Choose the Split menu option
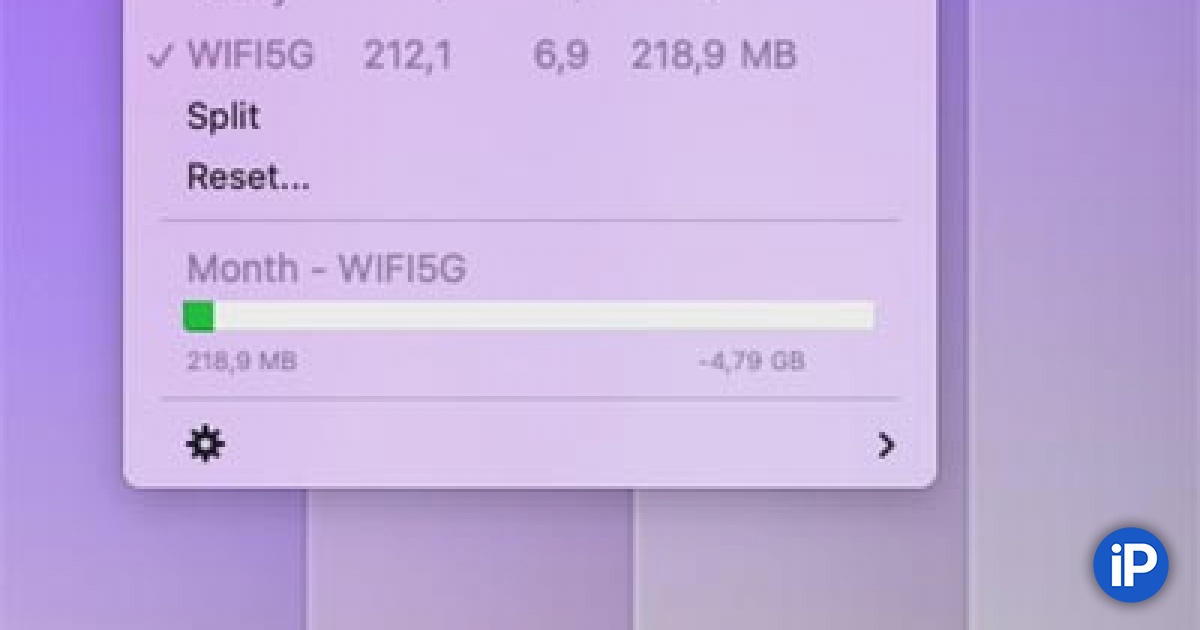Screen dimensions: 1200x630 (223, 116)
